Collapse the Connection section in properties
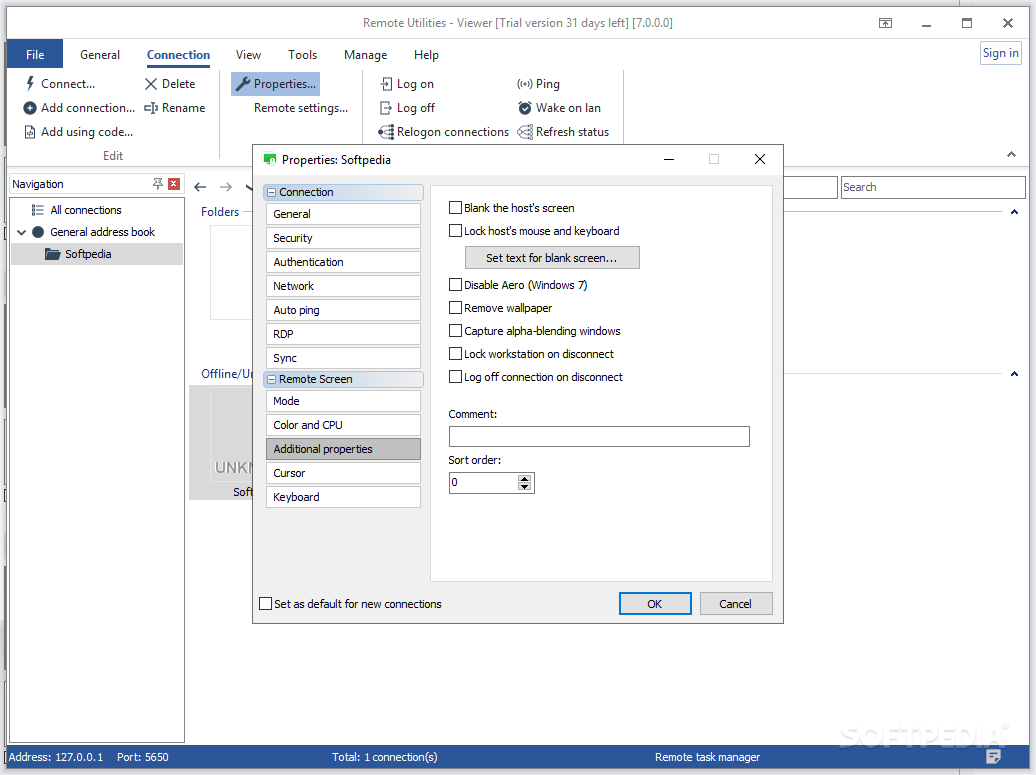The image size is (1036, 775). click(270, 190)
